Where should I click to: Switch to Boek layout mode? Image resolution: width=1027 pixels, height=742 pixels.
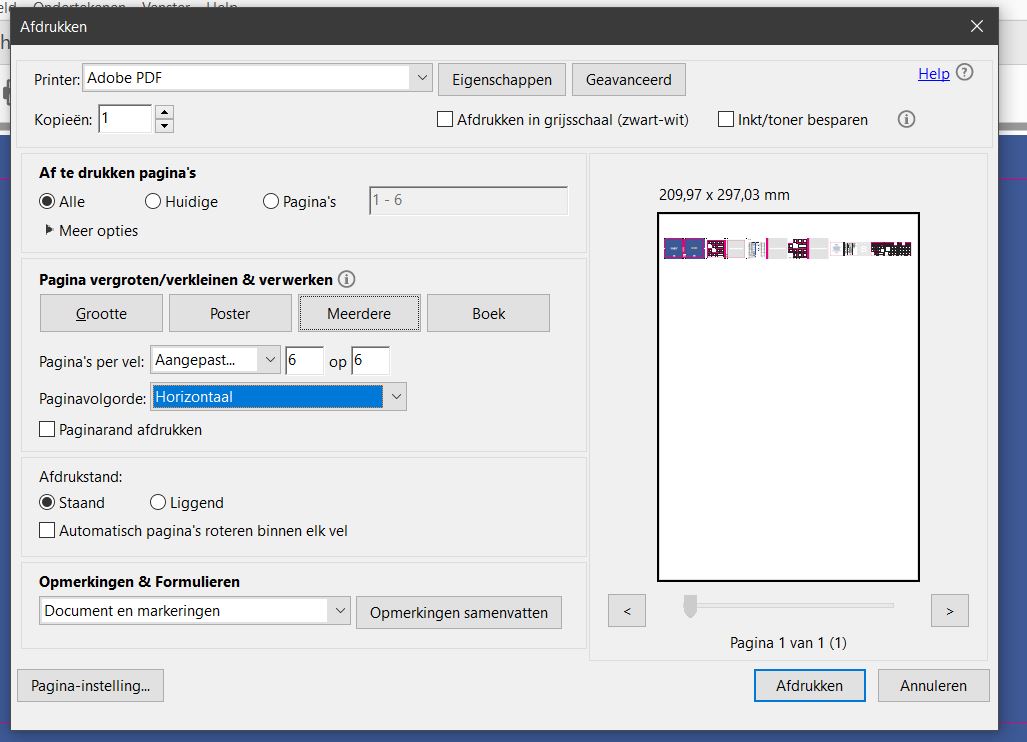pos(488,312)
